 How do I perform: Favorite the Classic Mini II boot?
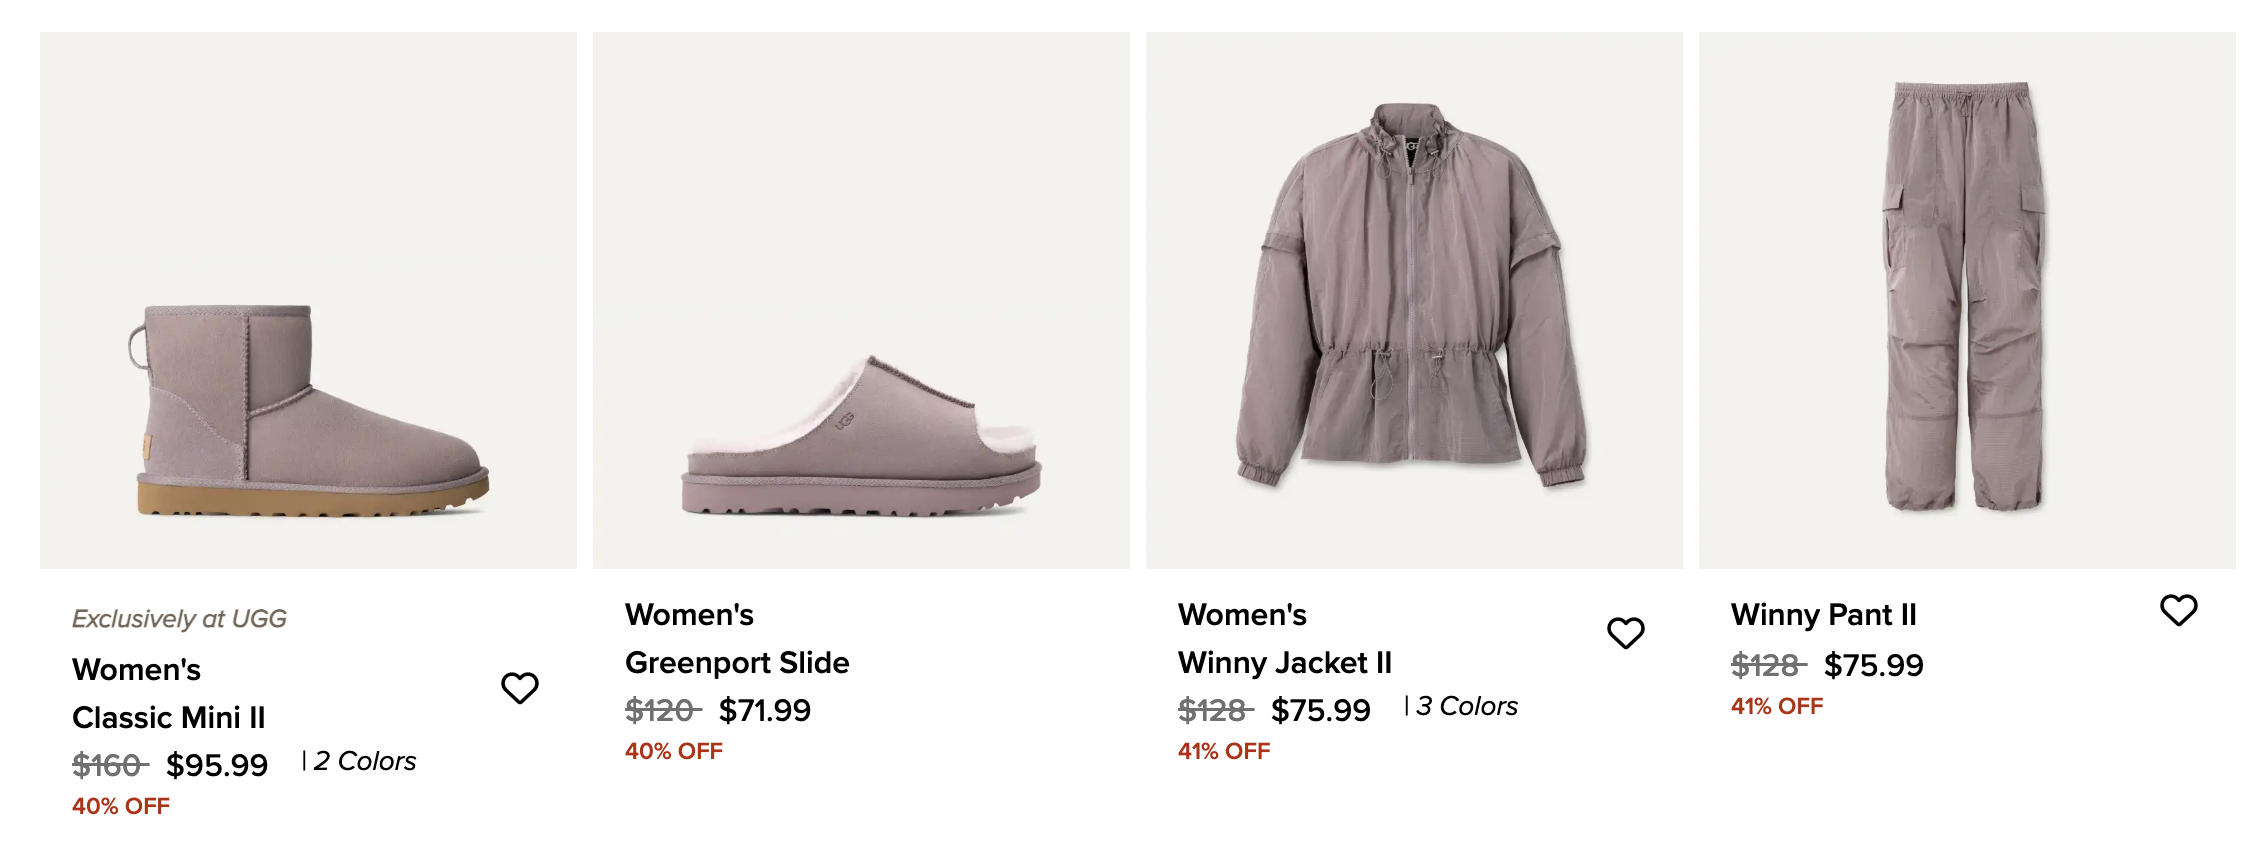[x=520, y=688]
